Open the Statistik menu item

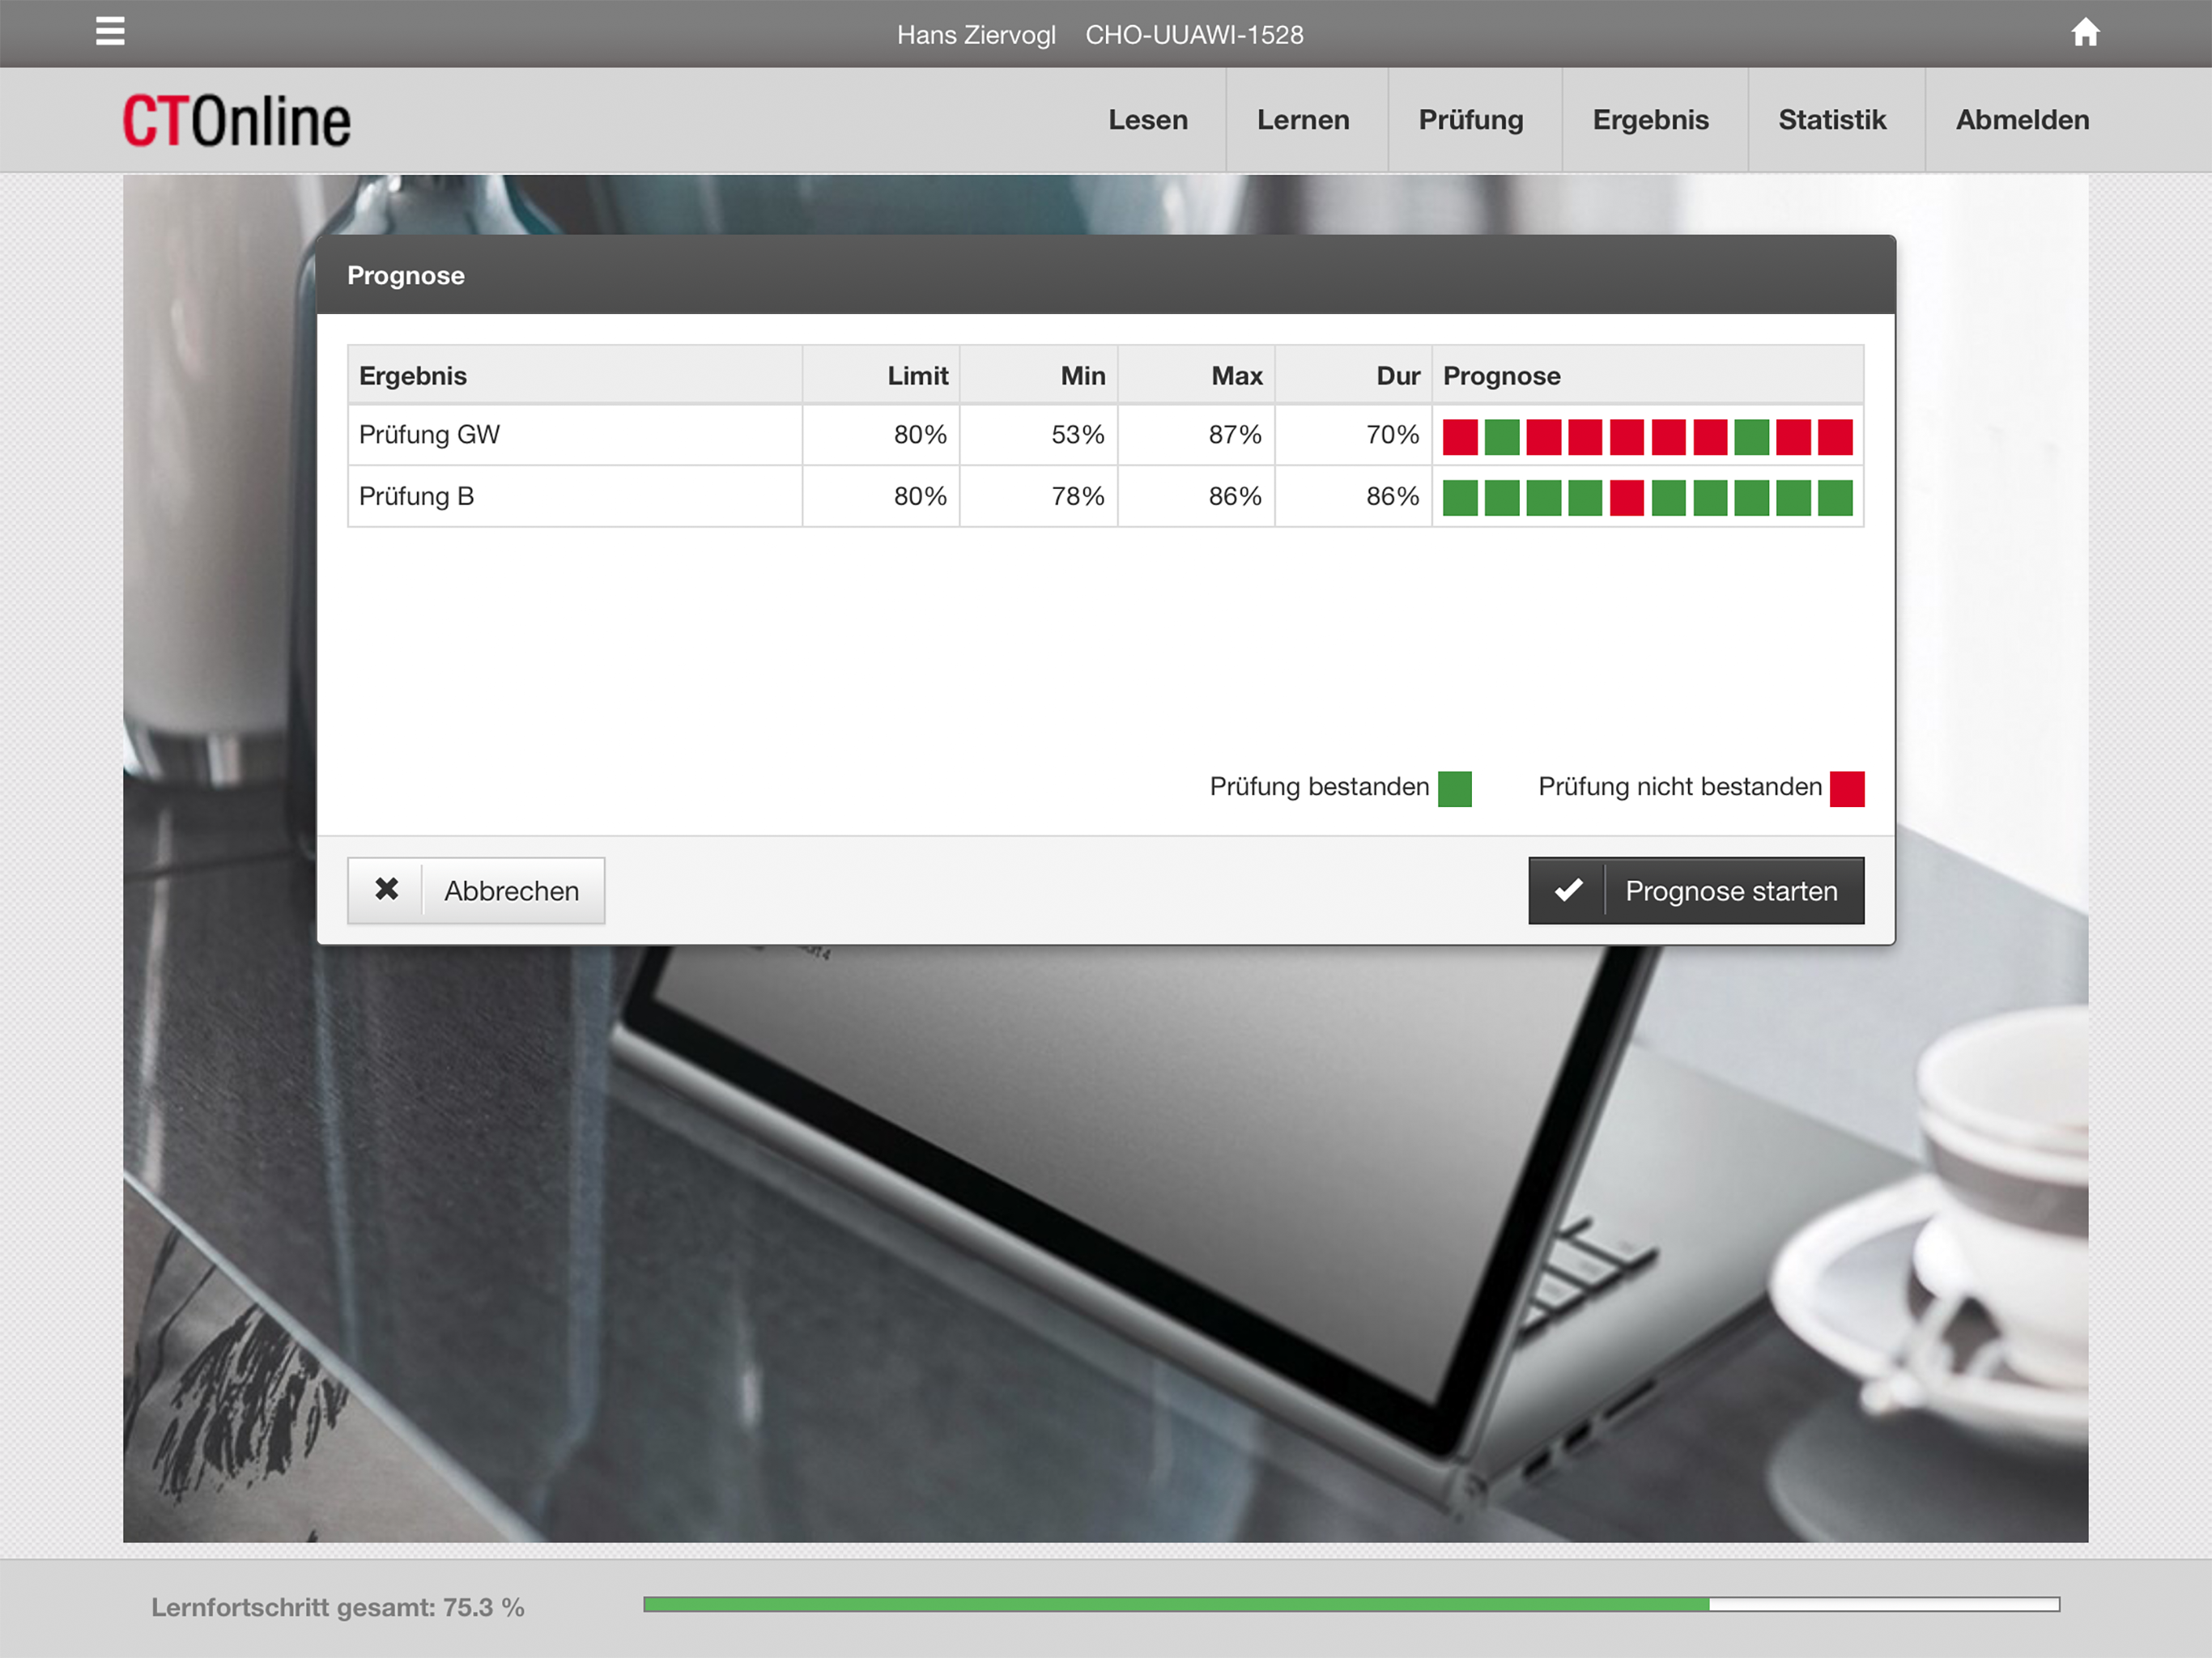click(x=1831, y=120)
